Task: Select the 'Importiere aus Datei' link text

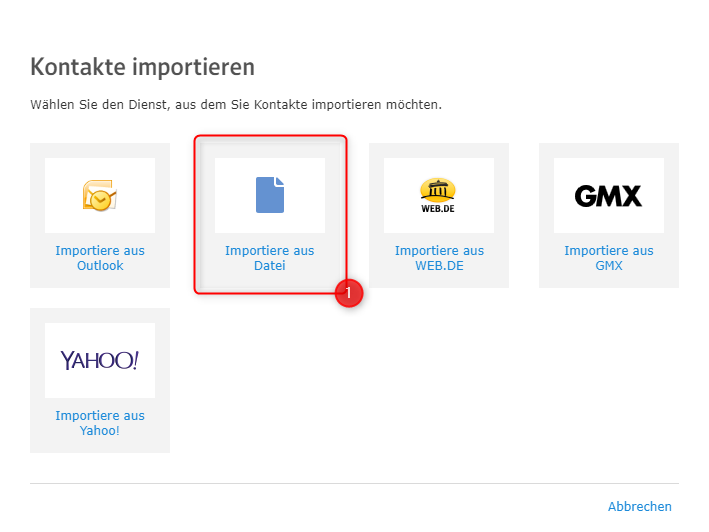Action: point(270,258)
